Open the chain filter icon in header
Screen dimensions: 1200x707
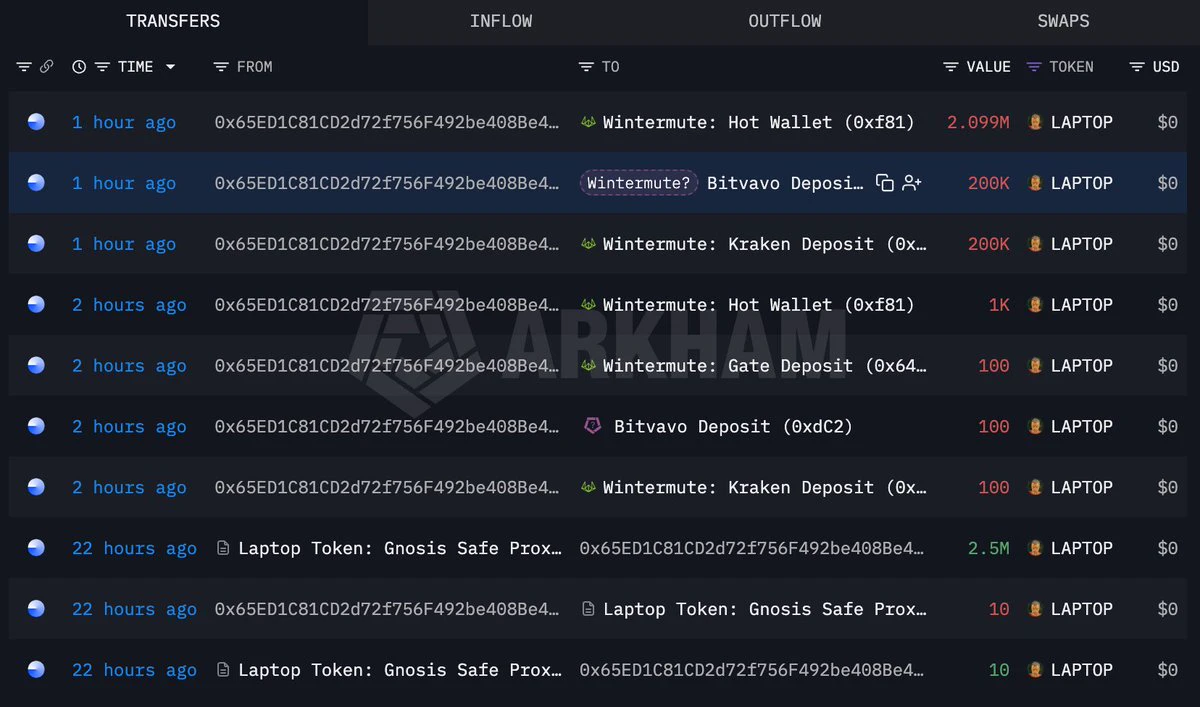24,67
